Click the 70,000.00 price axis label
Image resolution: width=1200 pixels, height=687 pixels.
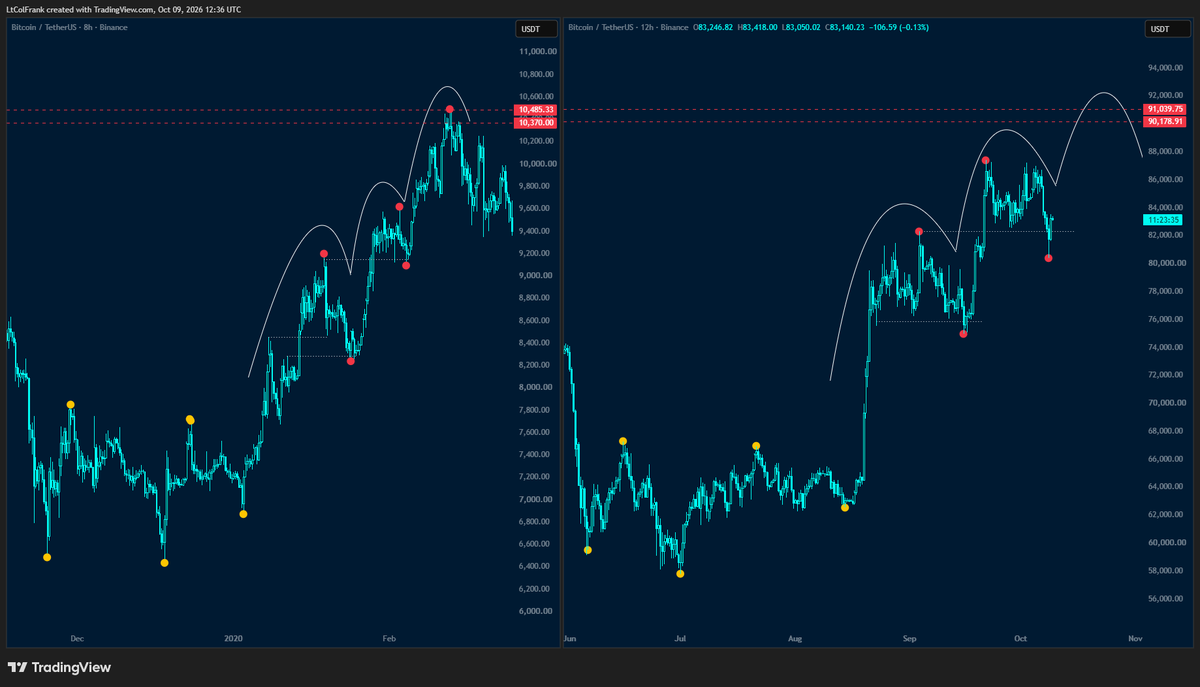1166,403
